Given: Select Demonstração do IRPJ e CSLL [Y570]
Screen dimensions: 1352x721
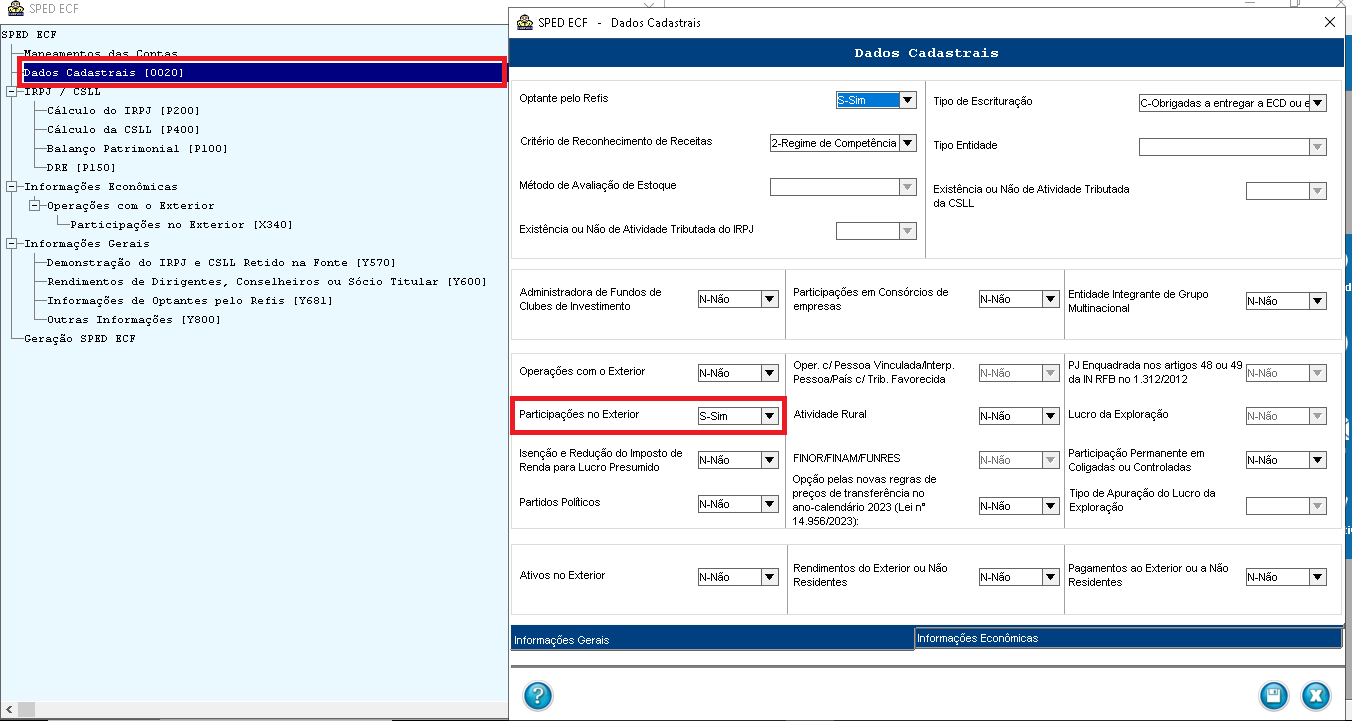Looking at the screenshot, I should pyautogui.click(x=222, y=262).
